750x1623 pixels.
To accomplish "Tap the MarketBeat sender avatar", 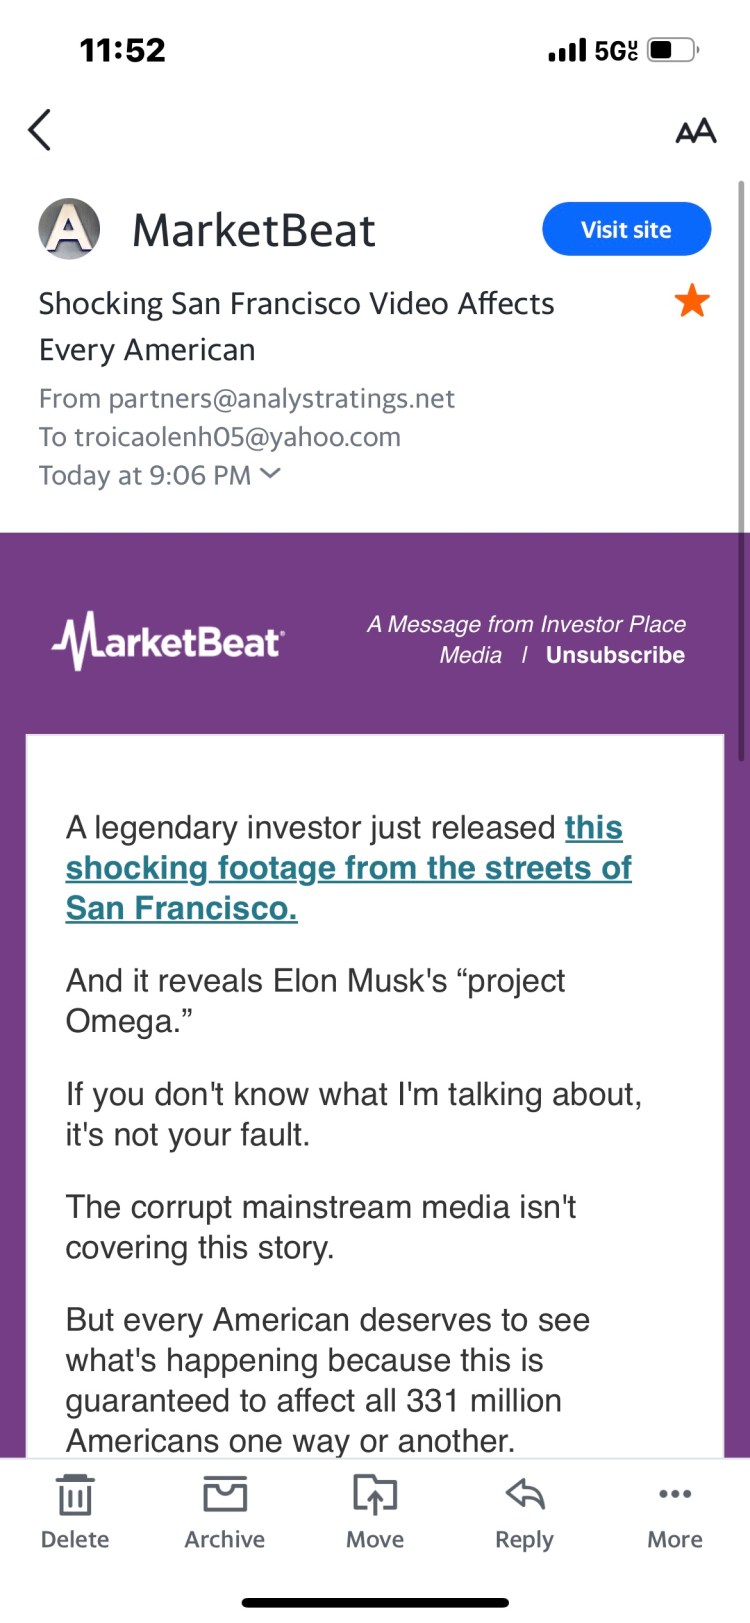I will (x=69, y=229).
